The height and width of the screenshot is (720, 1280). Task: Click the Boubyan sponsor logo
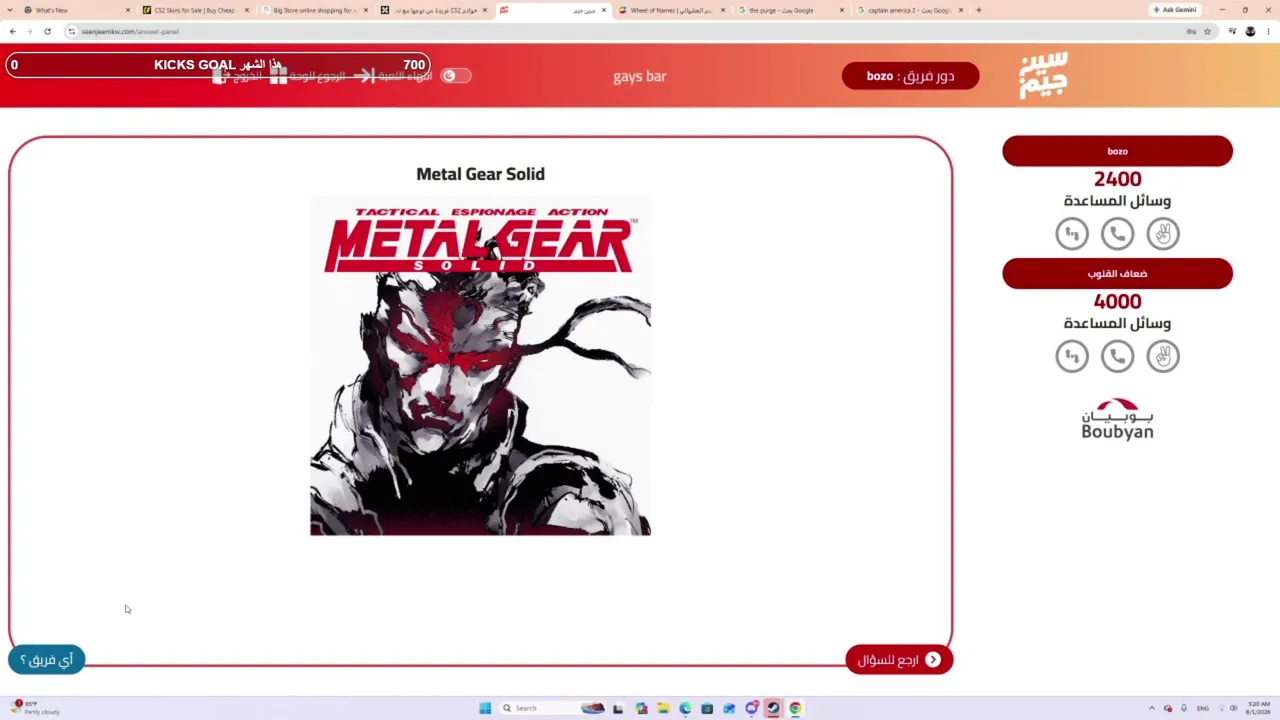coord(1117,419)
